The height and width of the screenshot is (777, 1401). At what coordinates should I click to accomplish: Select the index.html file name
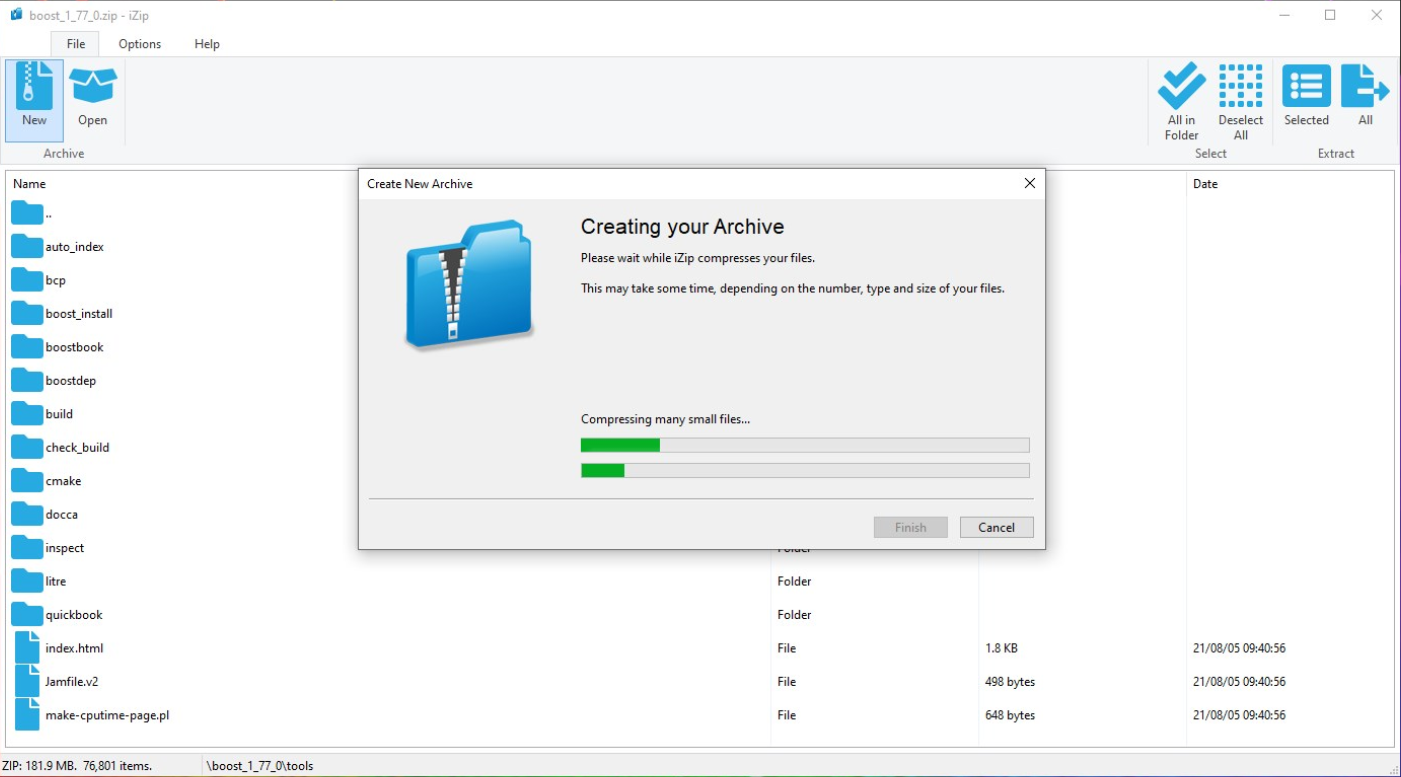(74, 648)
